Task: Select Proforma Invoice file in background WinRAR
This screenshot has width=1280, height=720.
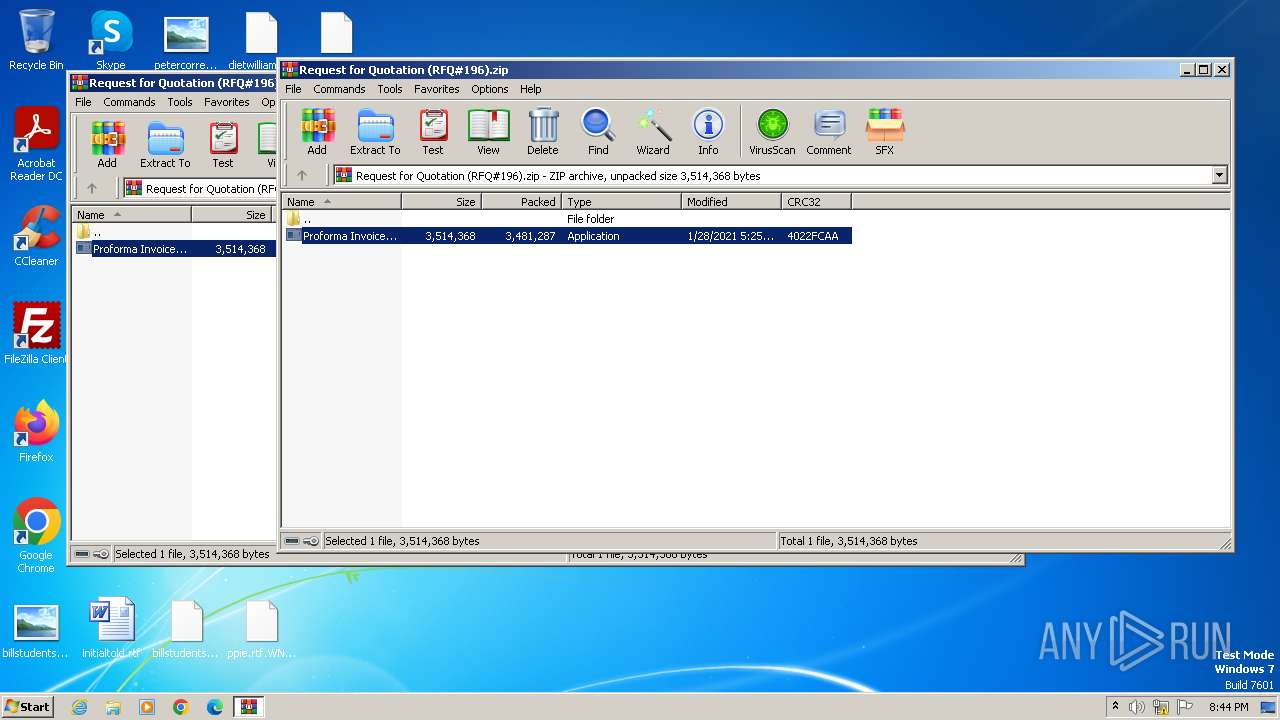Action: tap(175, 249)
